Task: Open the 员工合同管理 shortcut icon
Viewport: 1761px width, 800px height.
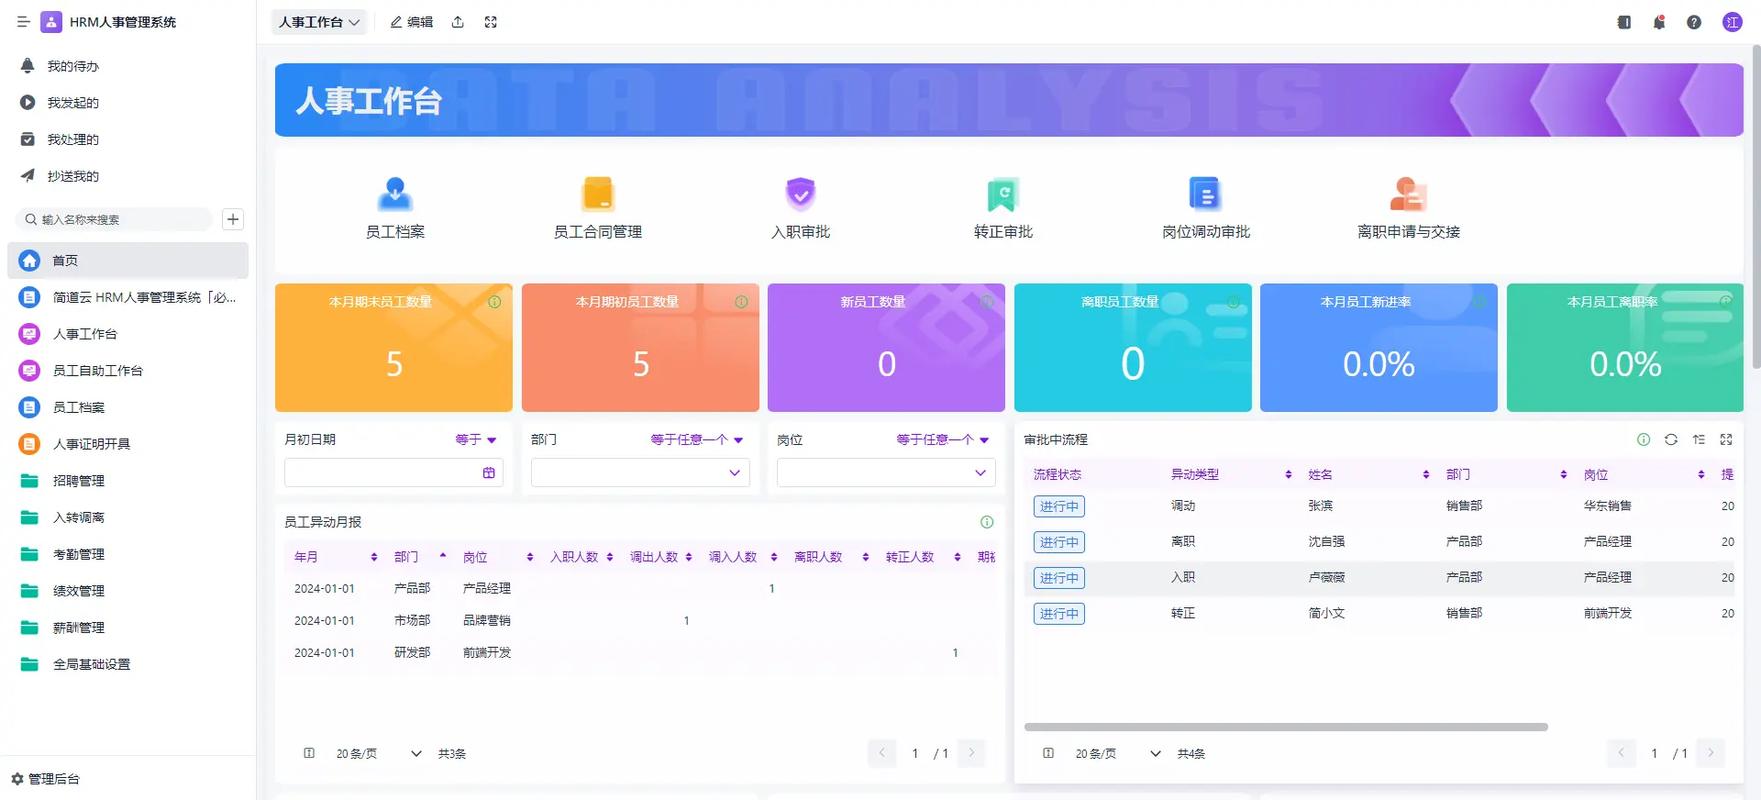Action: pyautogui.click(x=597, y=194)
